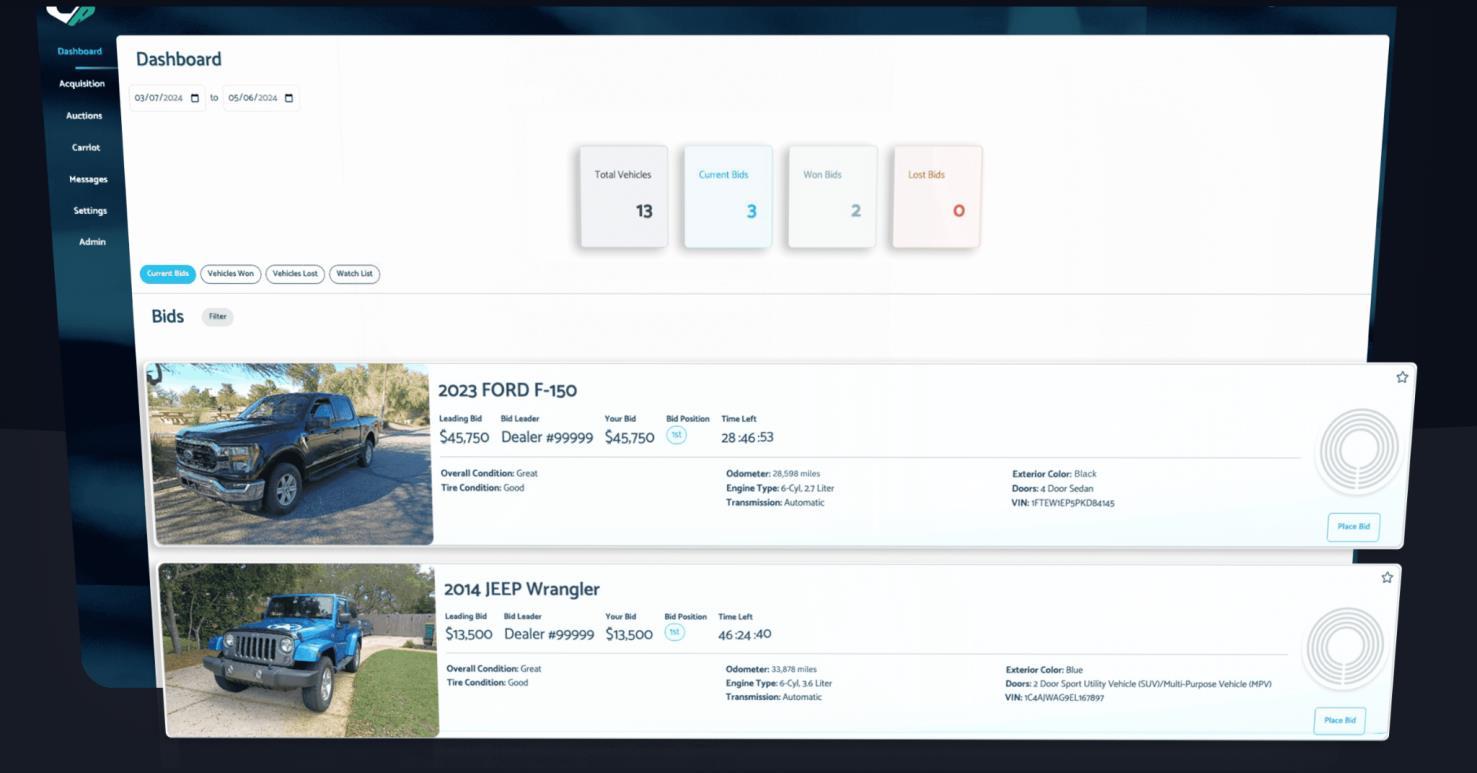
Task: Click the Jeep Wrangler exterior color Blue
Action: click(x=1075, y=670)
